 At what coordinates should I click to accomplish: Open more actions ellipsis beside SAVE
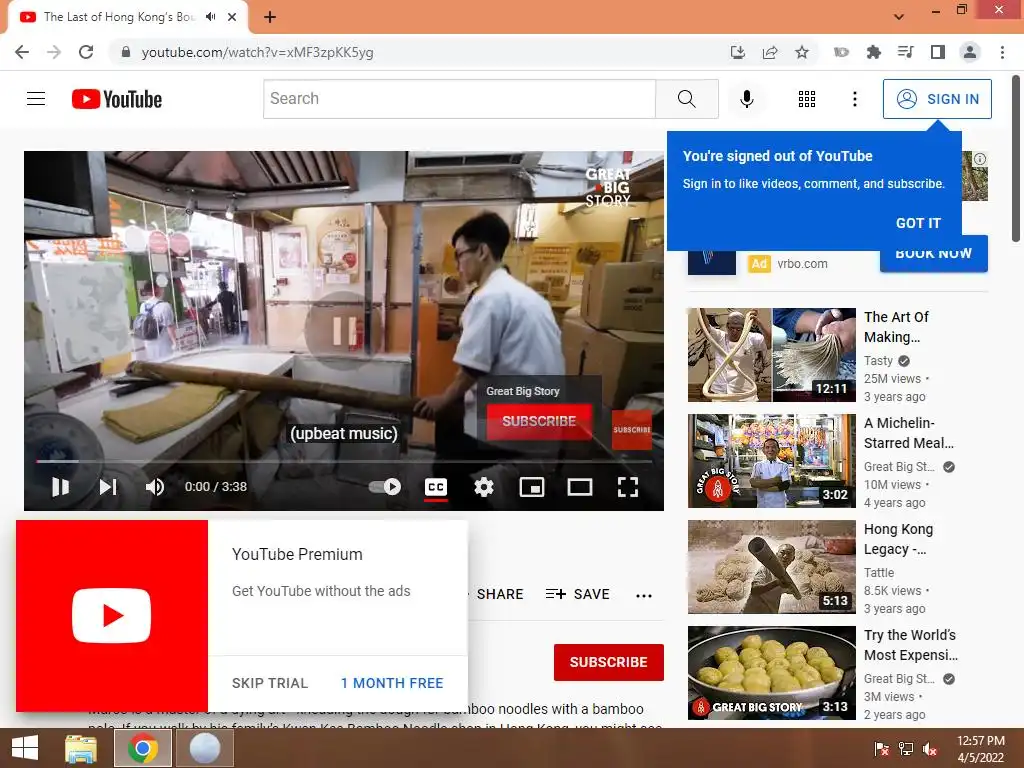pyautogui.click(x=644, y=595)
